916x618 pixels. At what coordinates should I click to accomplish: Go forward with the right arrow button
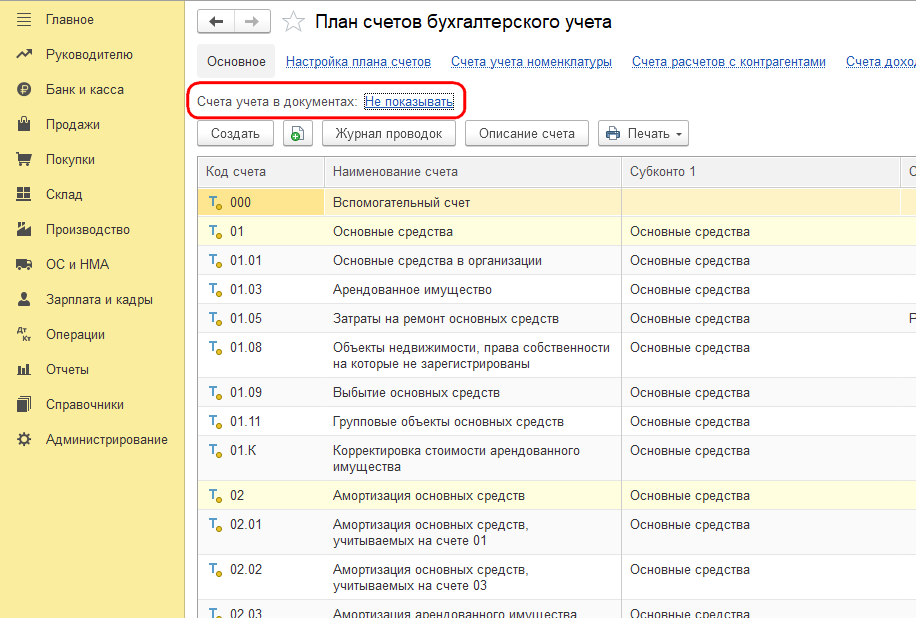tap(252, 22)
